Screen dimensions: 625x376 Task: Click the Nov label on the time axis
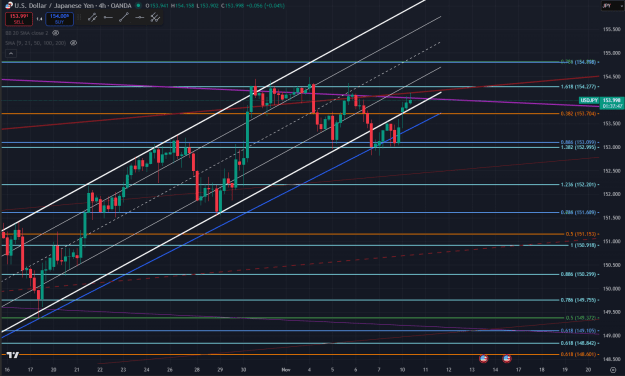tap(286, 370)
